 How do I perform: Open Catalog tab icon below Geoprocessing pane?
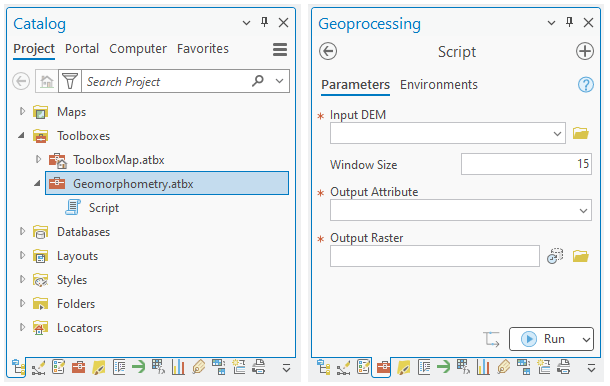323,367
